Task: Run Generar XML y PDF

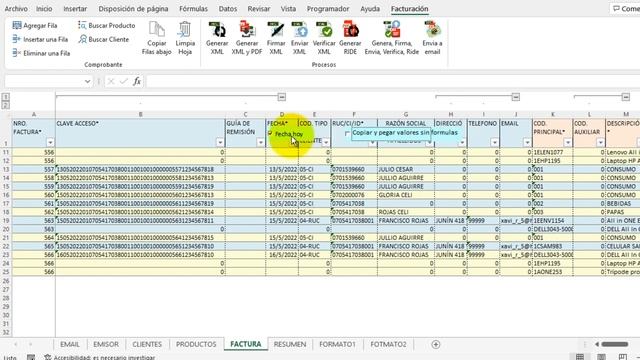Action: coord(247,38)
